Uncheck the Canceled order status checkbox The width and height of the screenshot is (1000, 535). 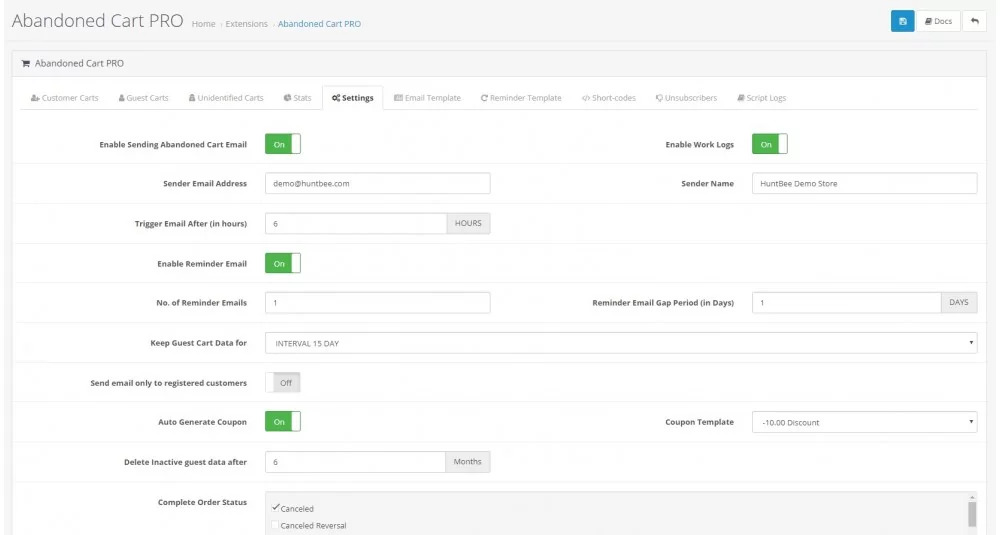coord(276,508)
